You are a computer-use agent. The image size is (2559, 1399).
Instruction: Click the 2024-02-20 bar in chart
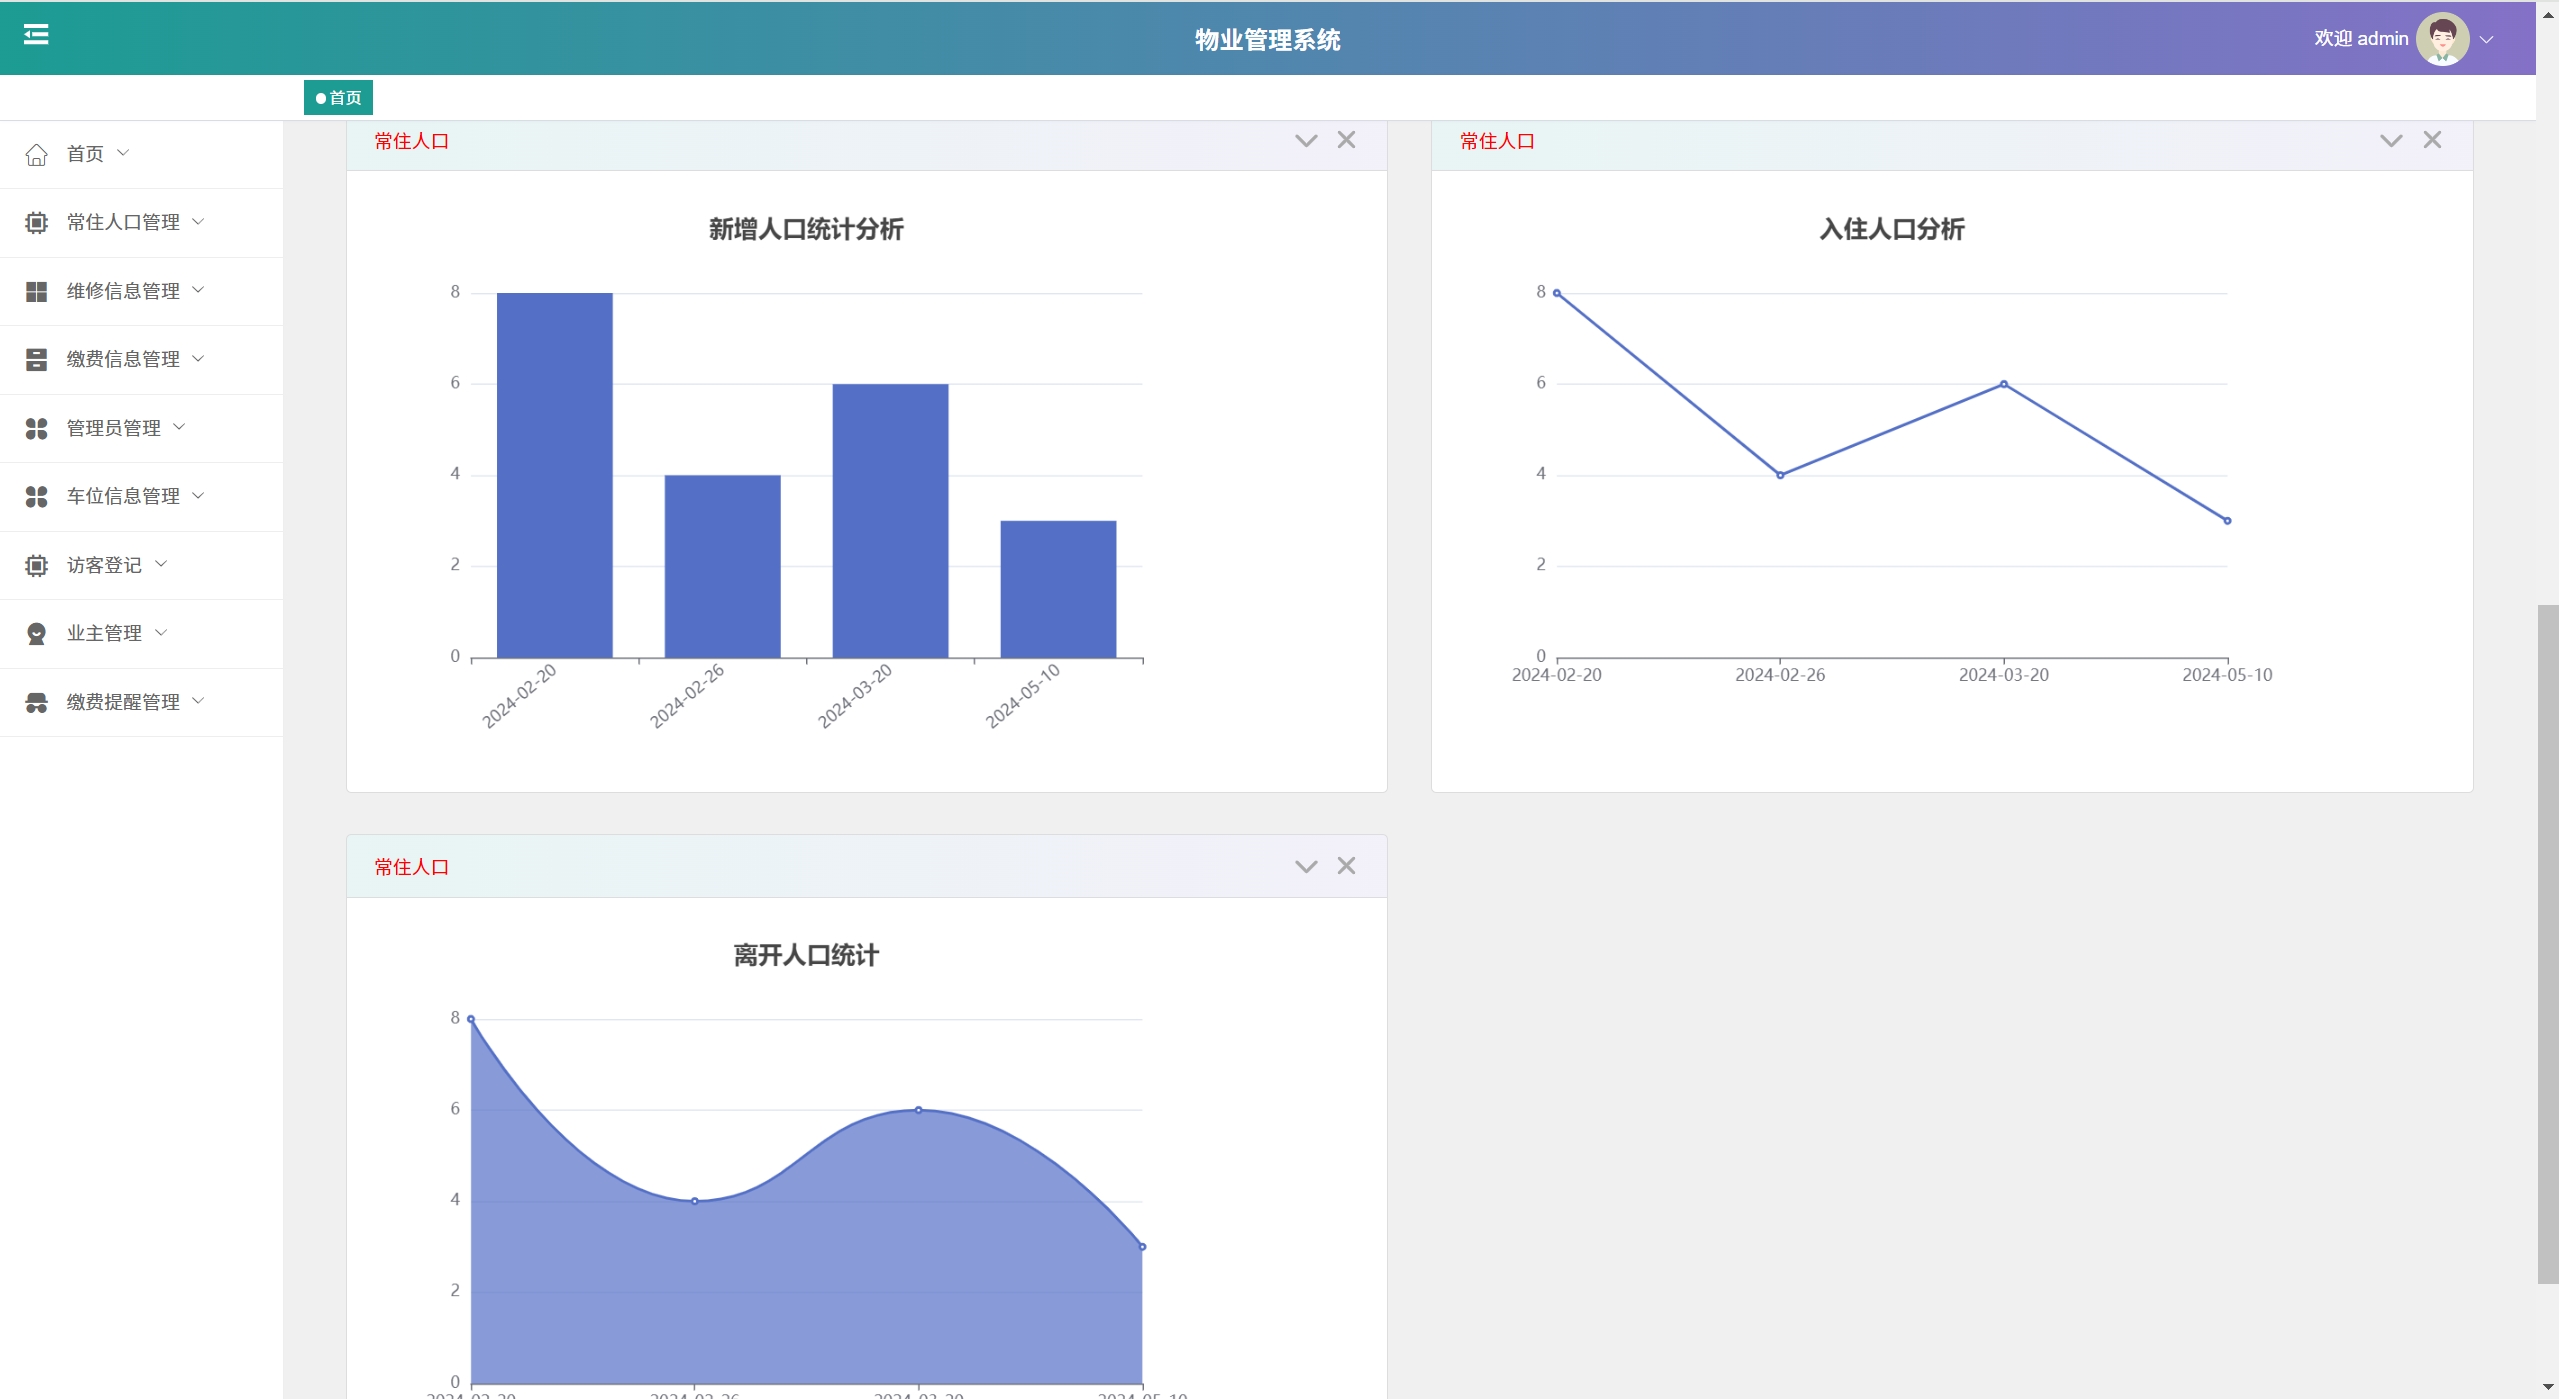pyautogui.click(x=554, y=475)
